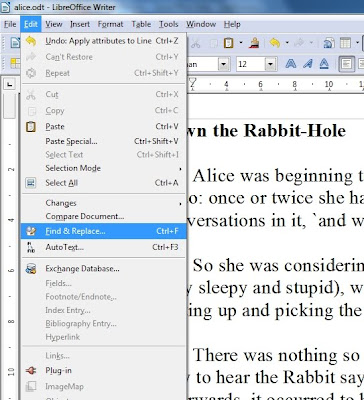Toggle Underline with the underlined A icon
This screenshot has width=364, height=400.
pos(324,63)
